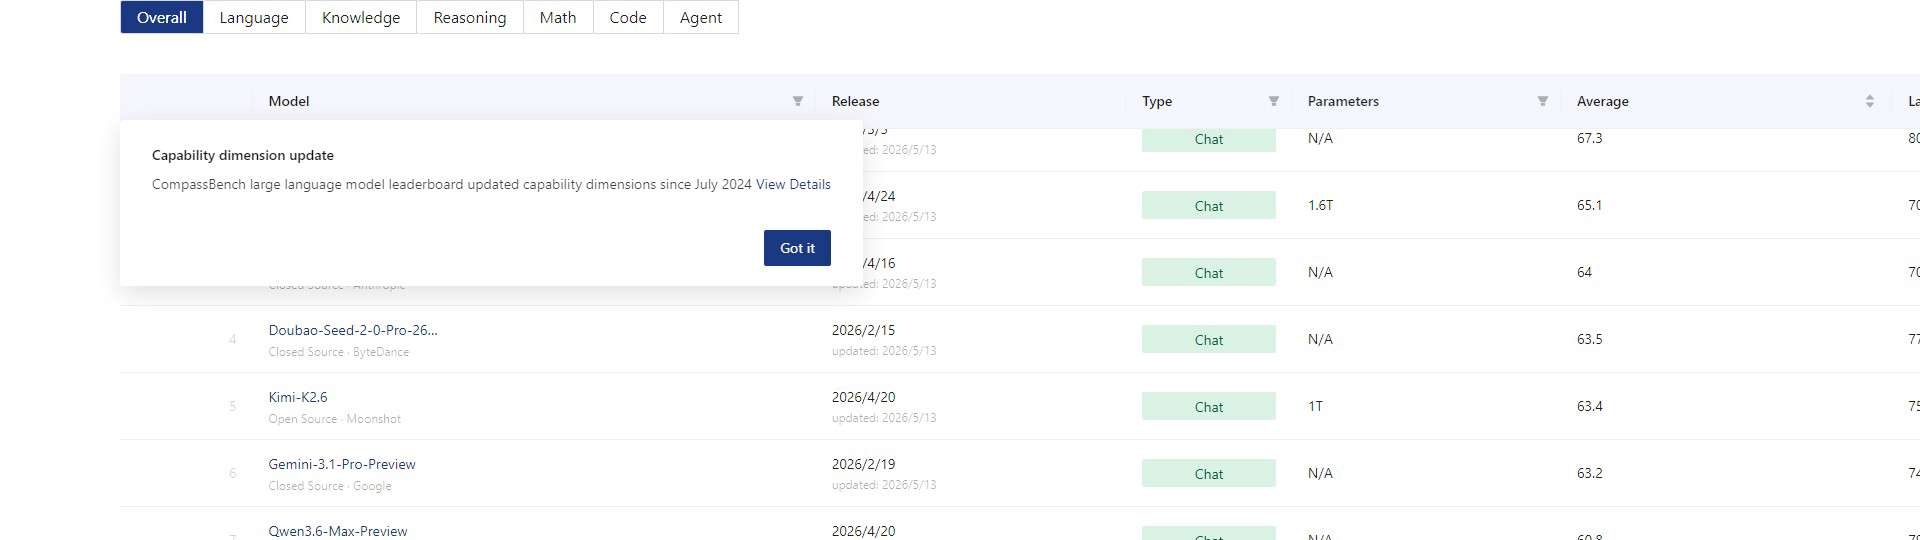Click Chat tag in Kimi-K2.6 row

click(x=1209, y=406)
